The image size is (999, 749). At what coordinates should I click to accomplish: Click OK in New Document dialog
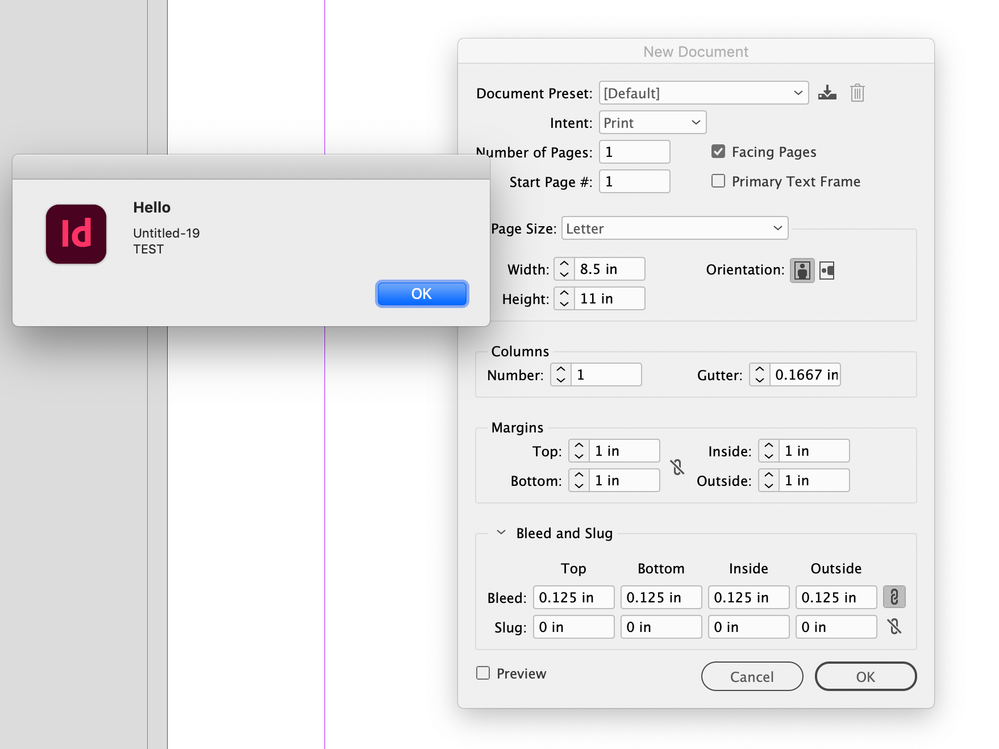(865, 677)
